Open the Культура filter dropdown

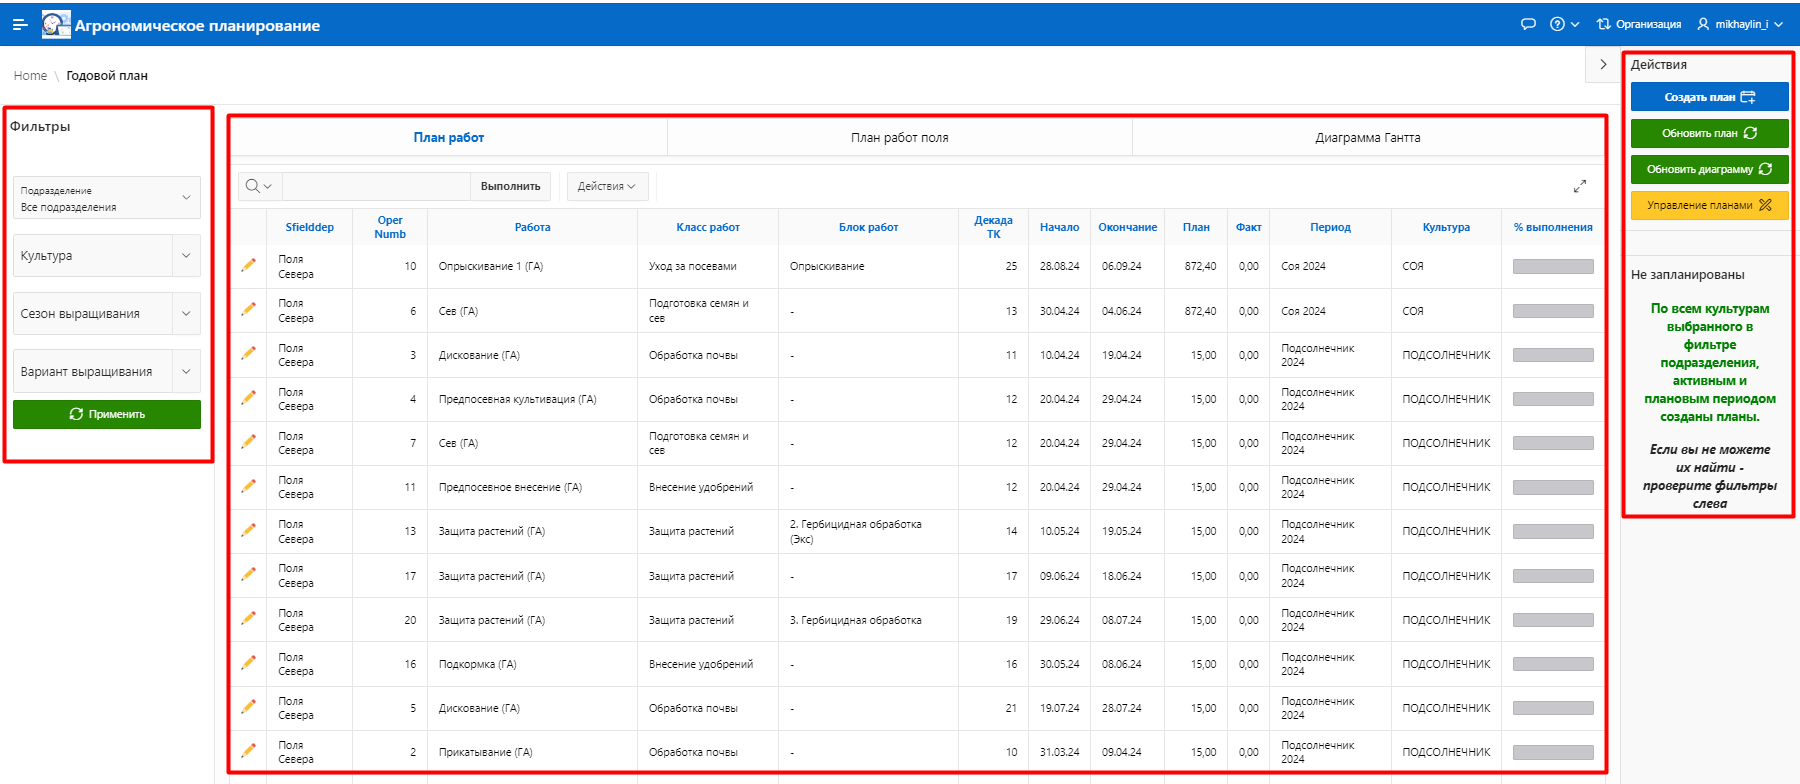pyautogui.click(x=186, y=256)
